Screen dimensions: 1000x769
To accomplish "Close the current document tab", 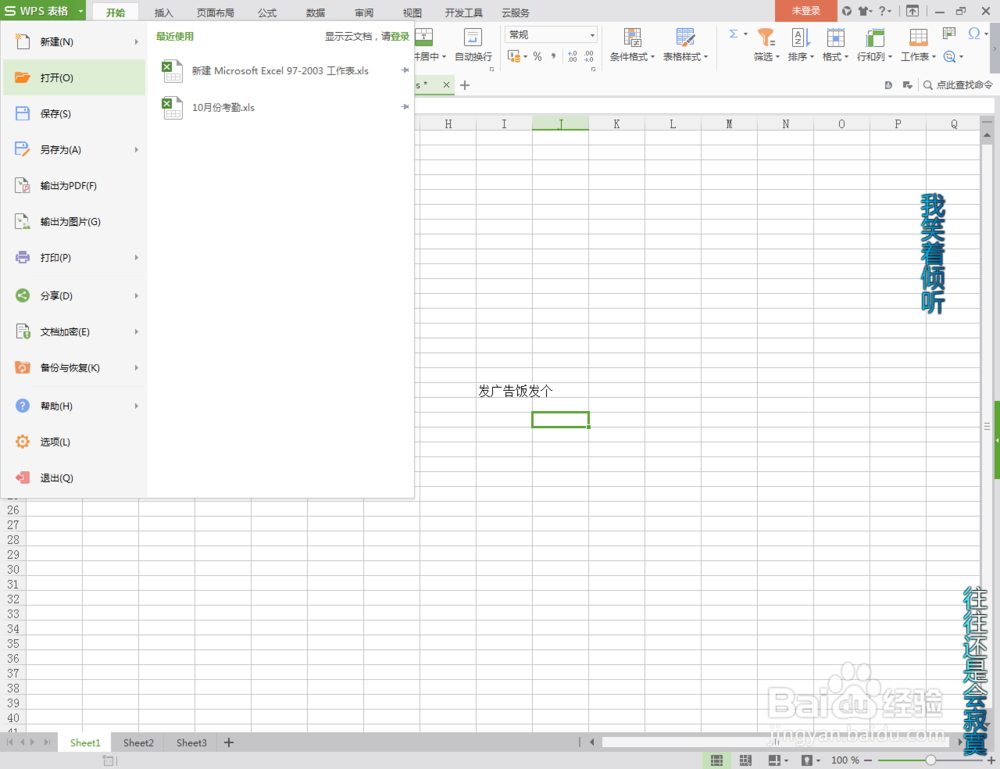I will coord(446,85).
